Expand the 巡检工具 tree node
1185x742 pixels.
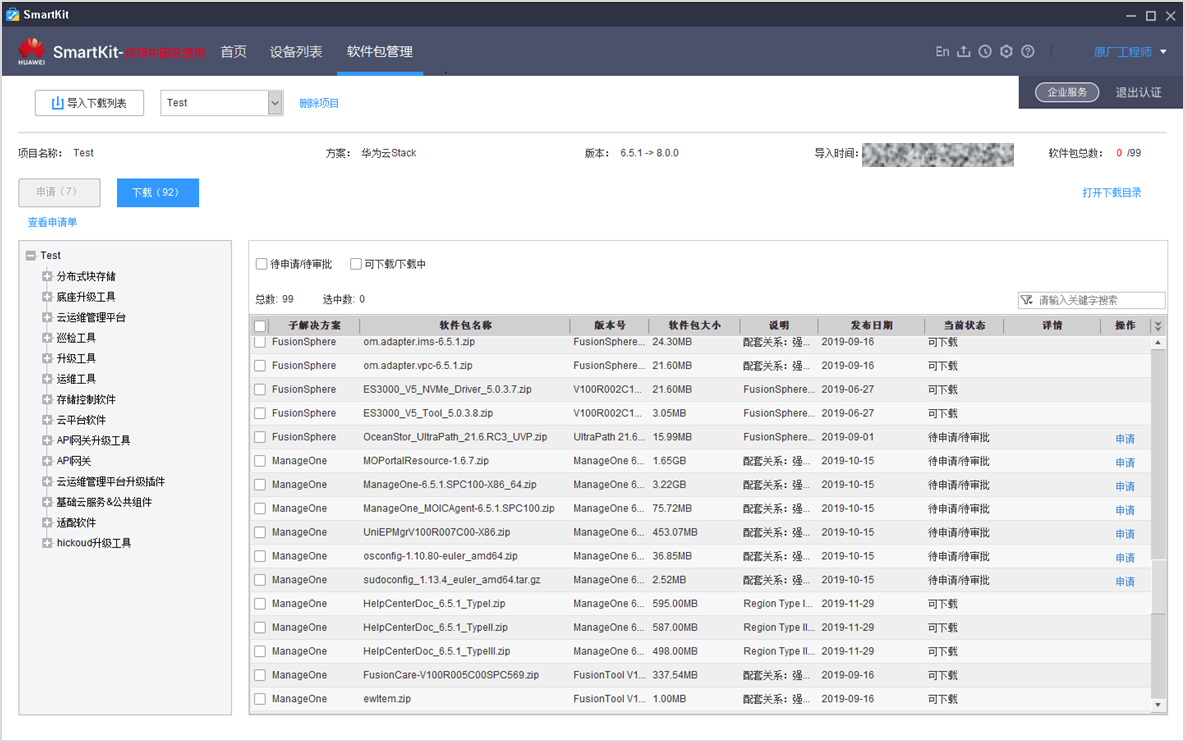(x=47, y=337)
